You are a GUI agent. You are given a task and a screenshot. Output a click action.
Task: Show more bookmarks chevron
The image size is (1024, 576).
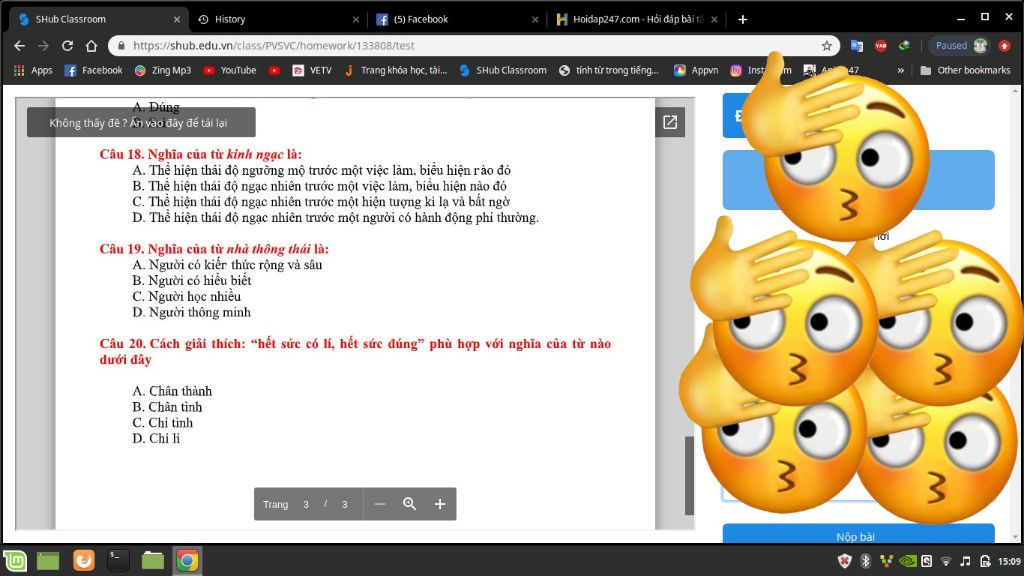901,71
